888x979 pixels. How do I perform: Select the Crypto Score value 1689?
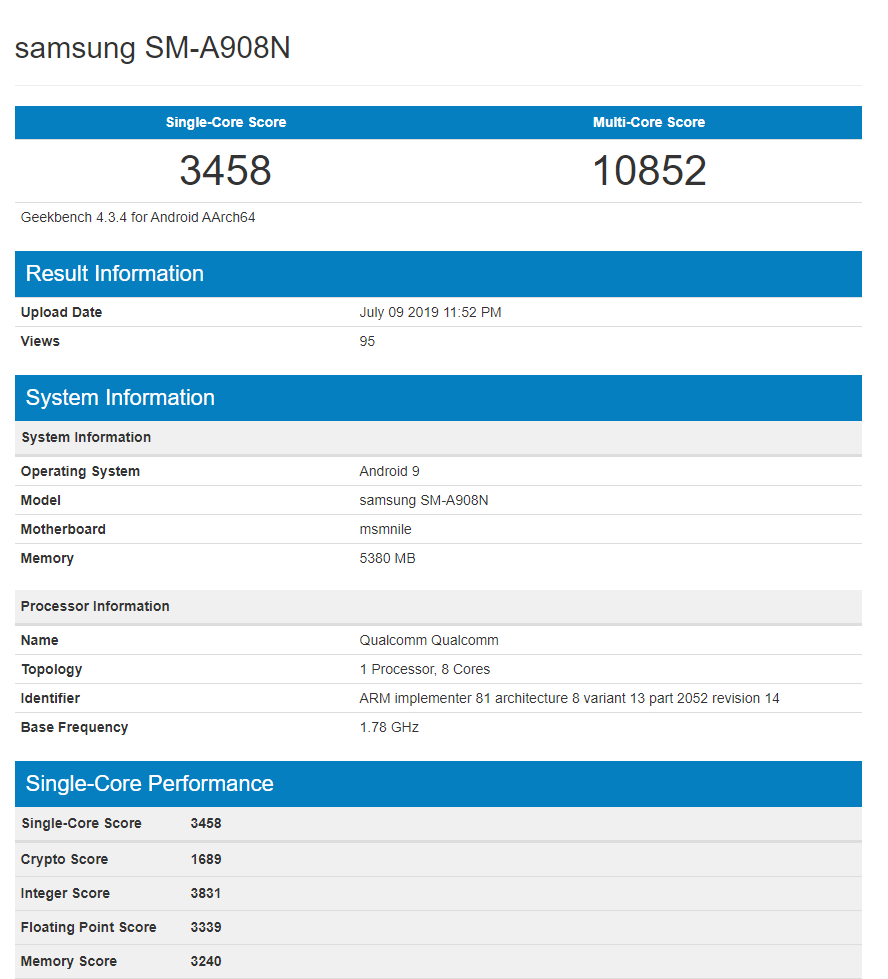pyautogui.click(x=206, y=859)
